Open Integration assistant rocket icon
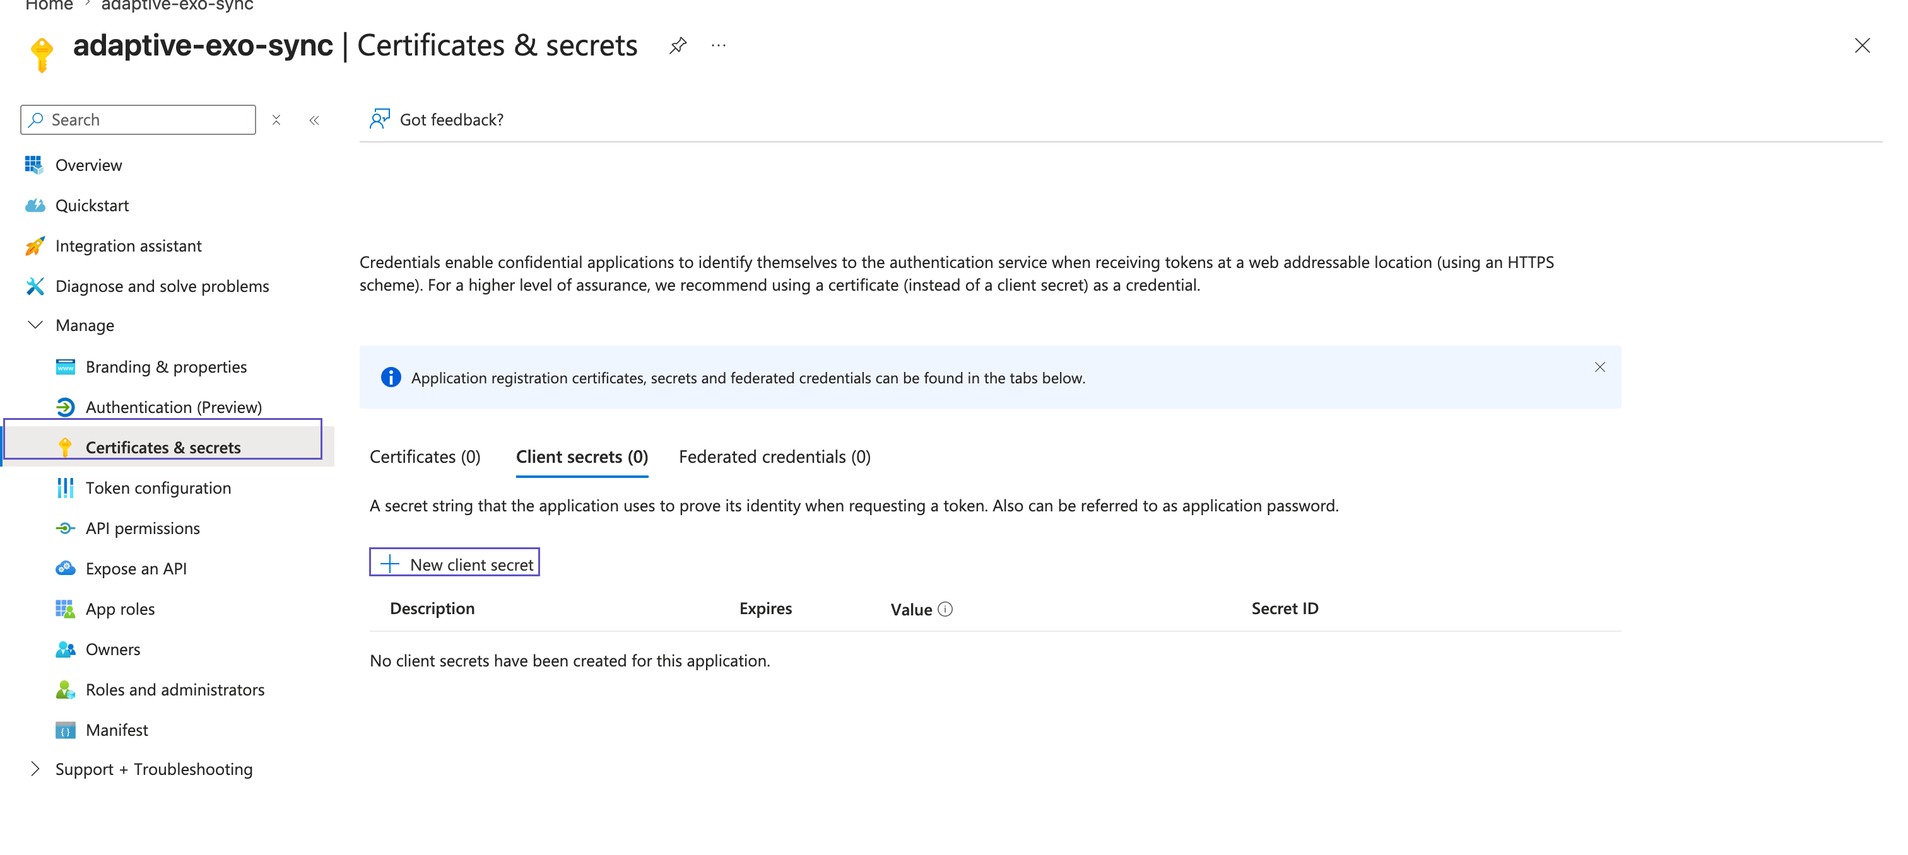Screen dimensions: 1908x855 coord(35,246)
